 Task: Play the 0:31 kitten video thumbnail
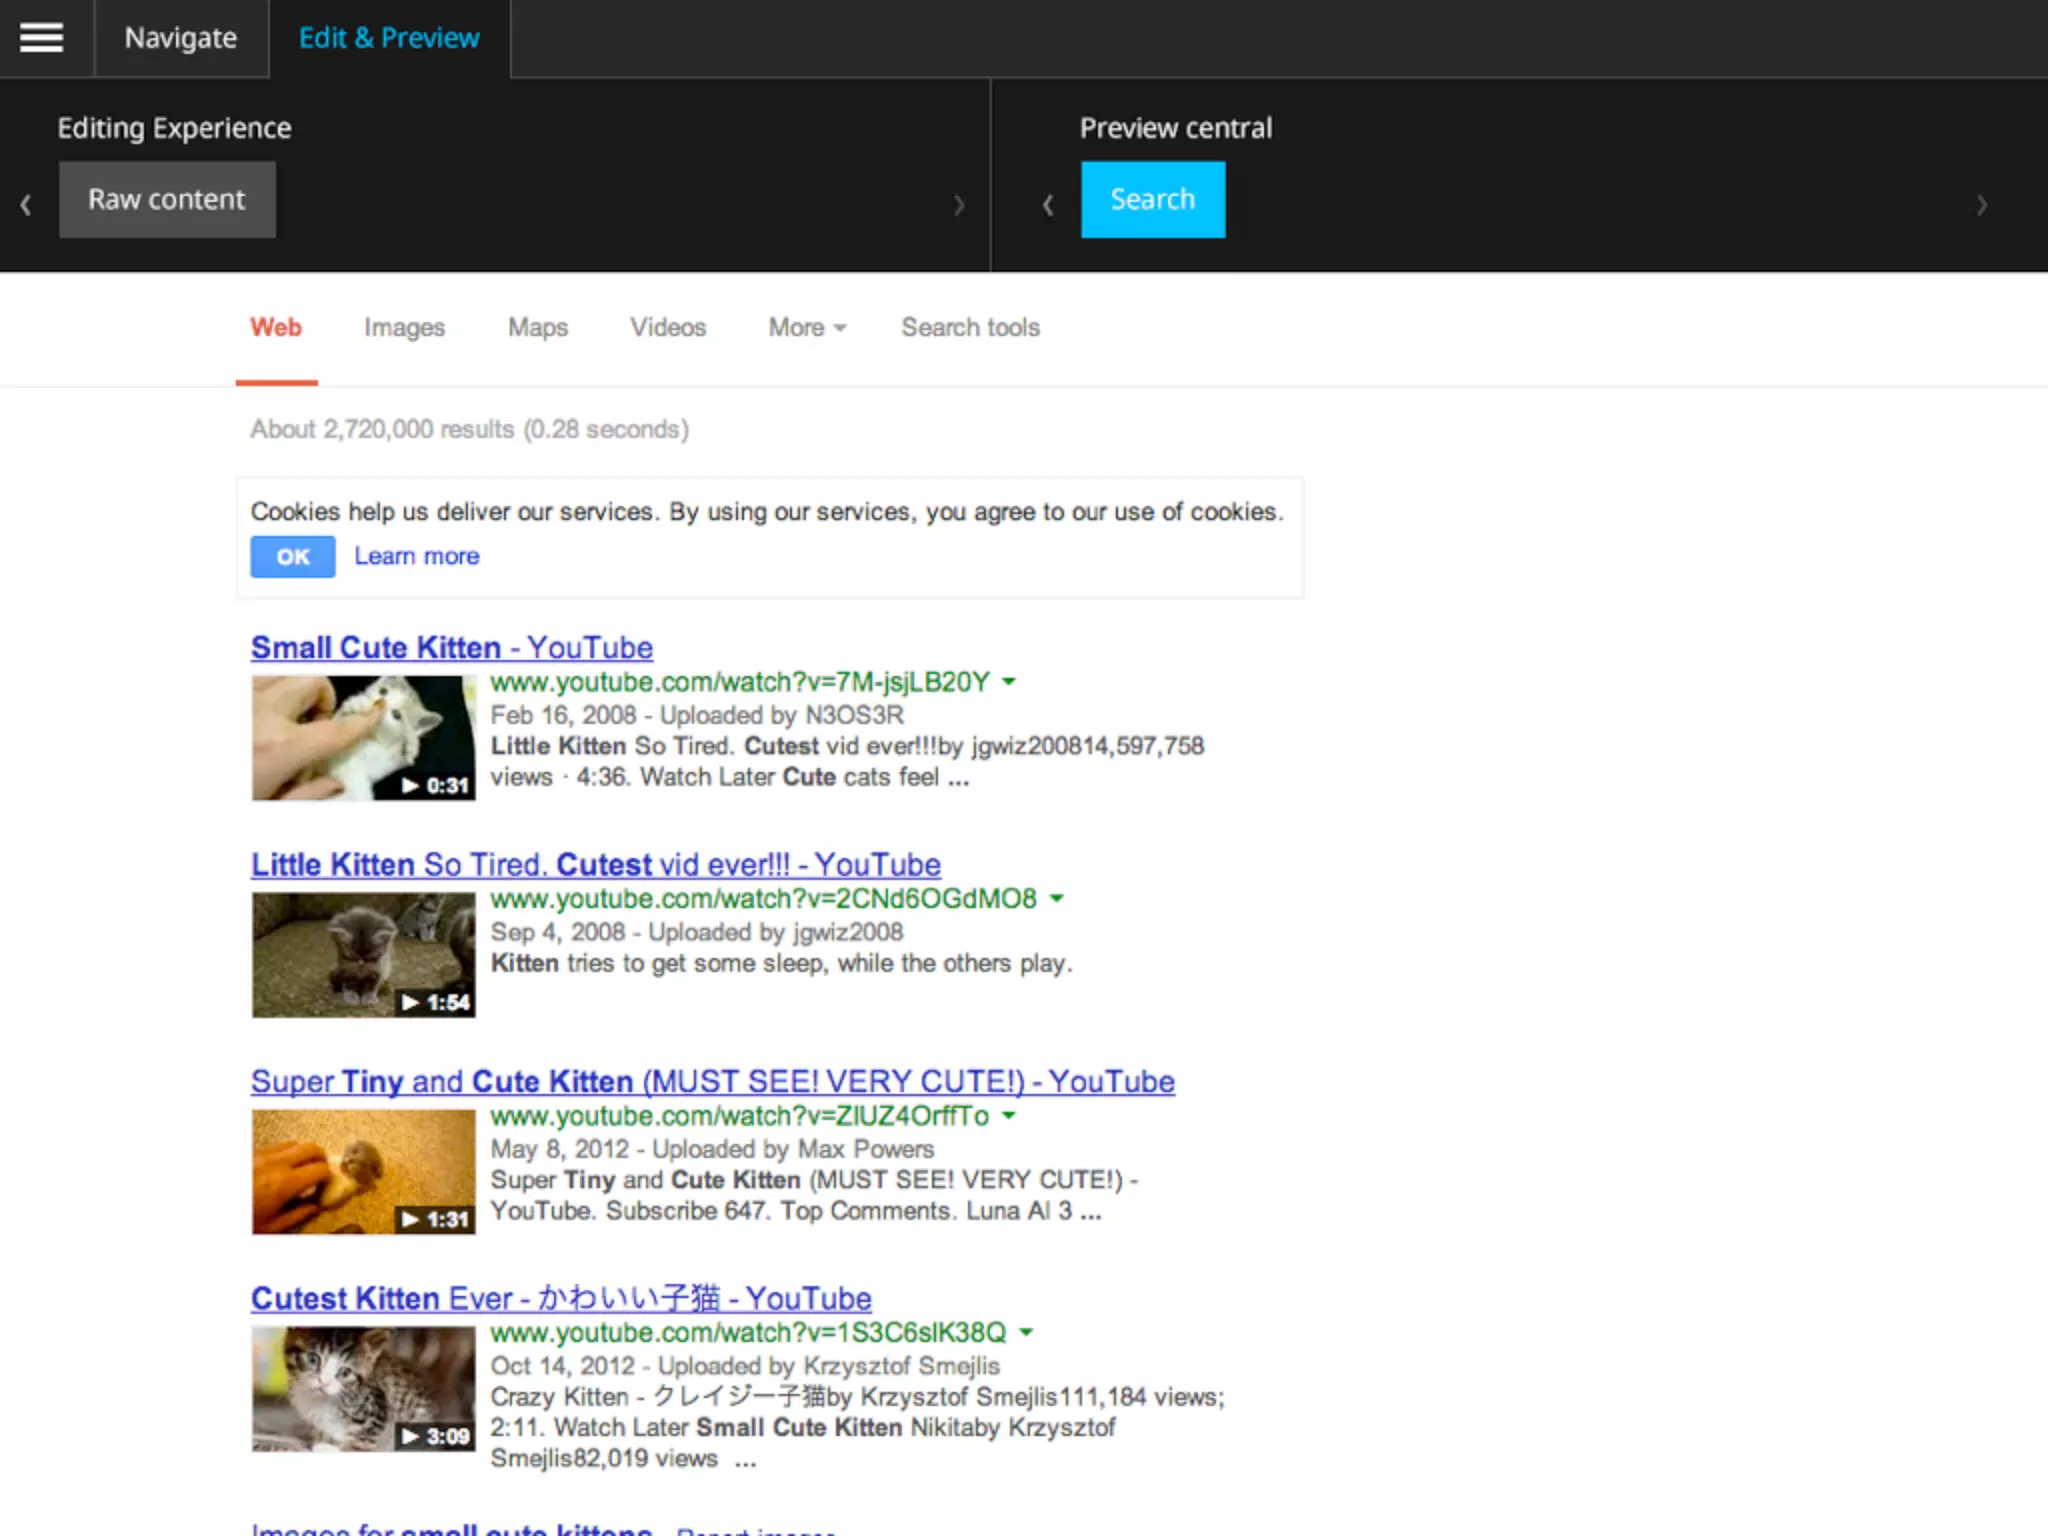click(x=363, y=738)
